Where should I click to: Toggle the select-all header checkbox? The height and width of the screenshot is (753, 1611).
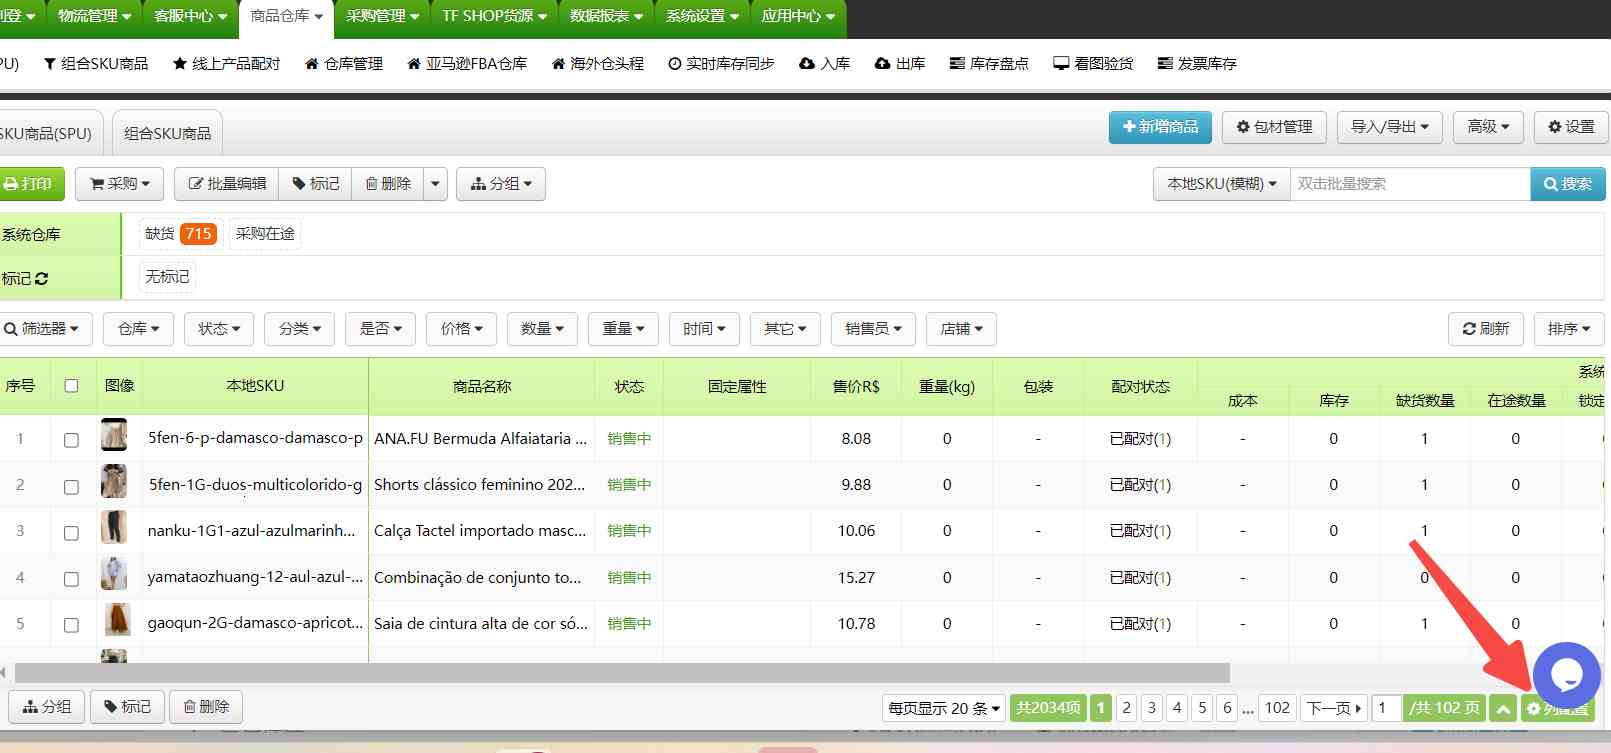[71, 386]
